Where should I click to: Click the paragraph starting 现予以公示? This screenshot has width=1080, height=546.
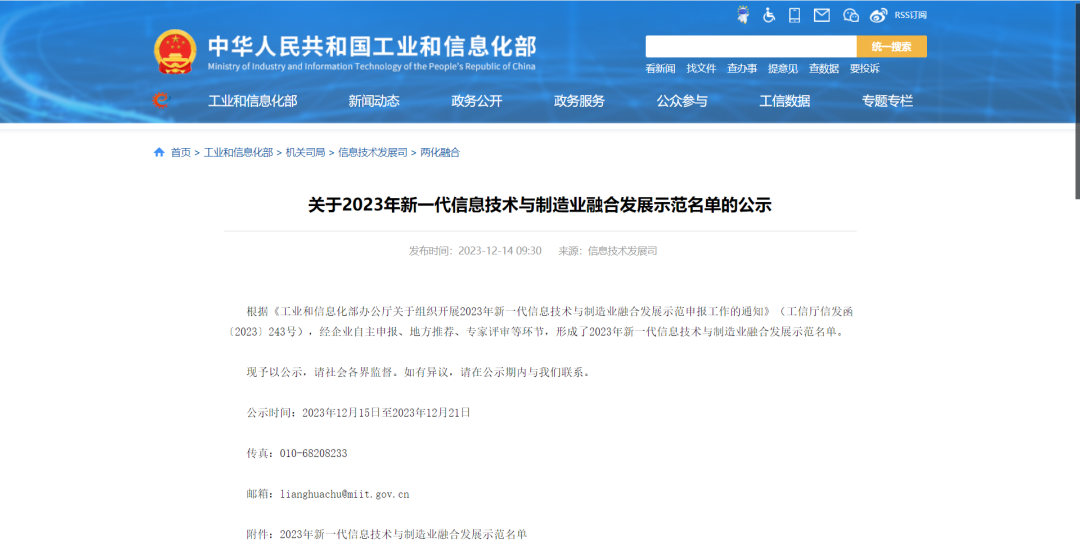418,372
